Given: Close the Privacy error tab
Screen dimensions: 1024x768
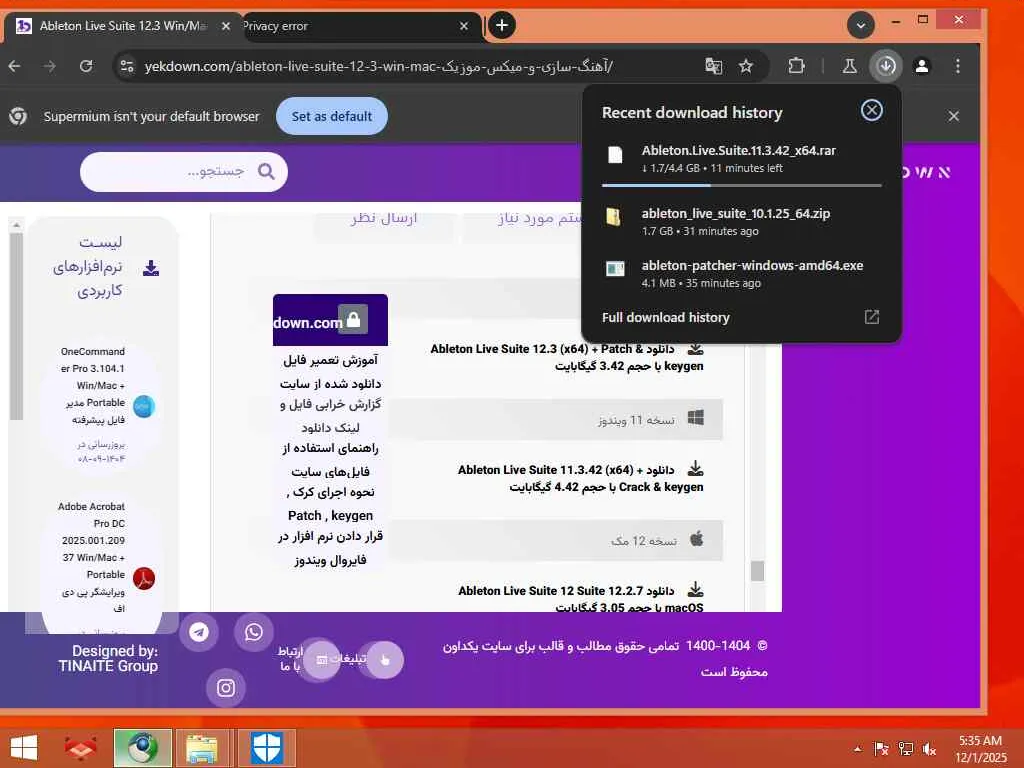Looking at the screenshot, I should pyautogui.click(x=464, y=26).
